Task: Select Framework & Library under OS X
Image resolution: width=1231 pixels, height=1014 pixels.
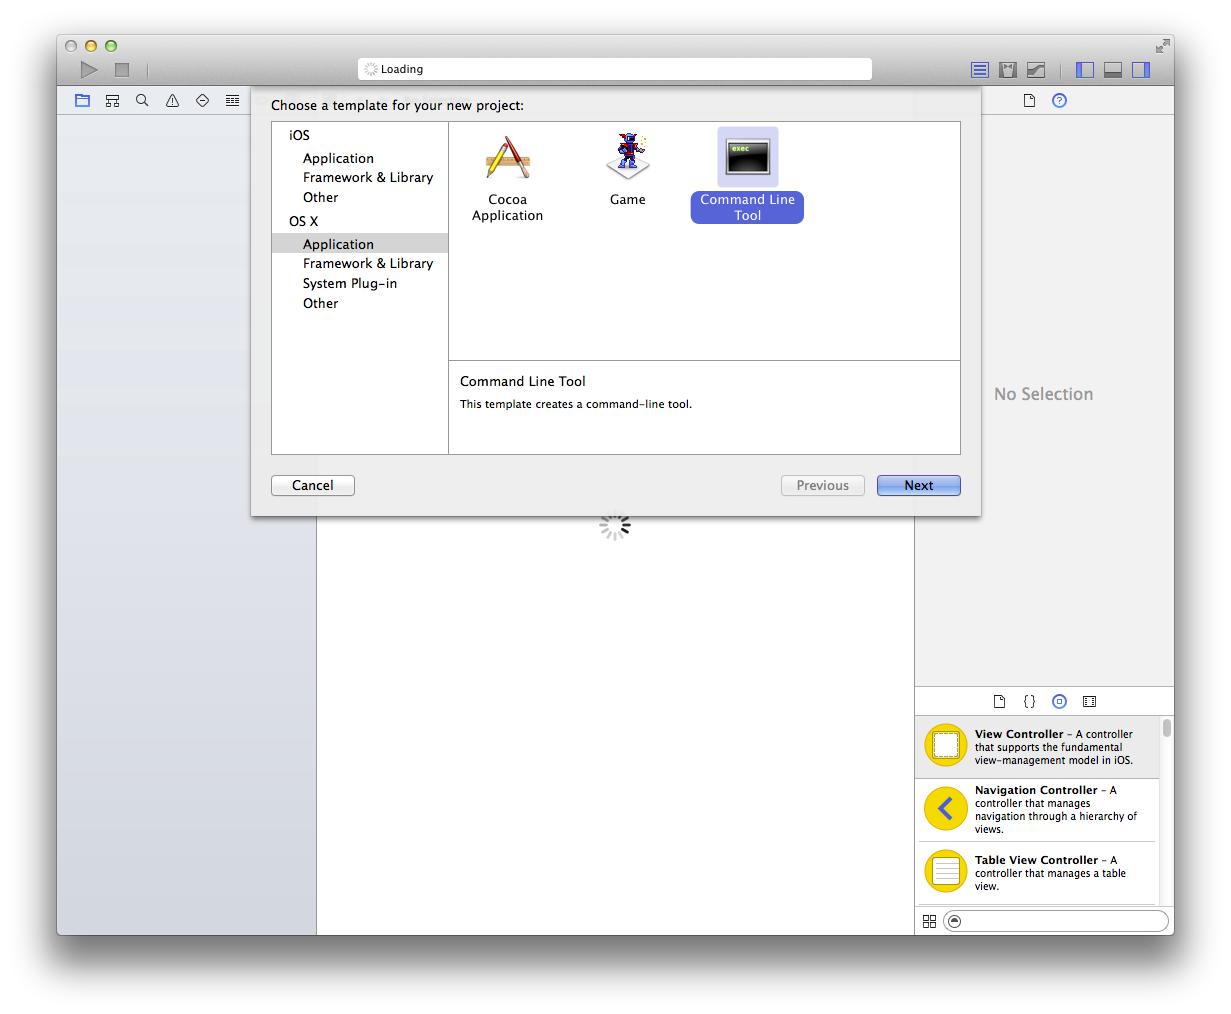Action: tap(360, 263)
